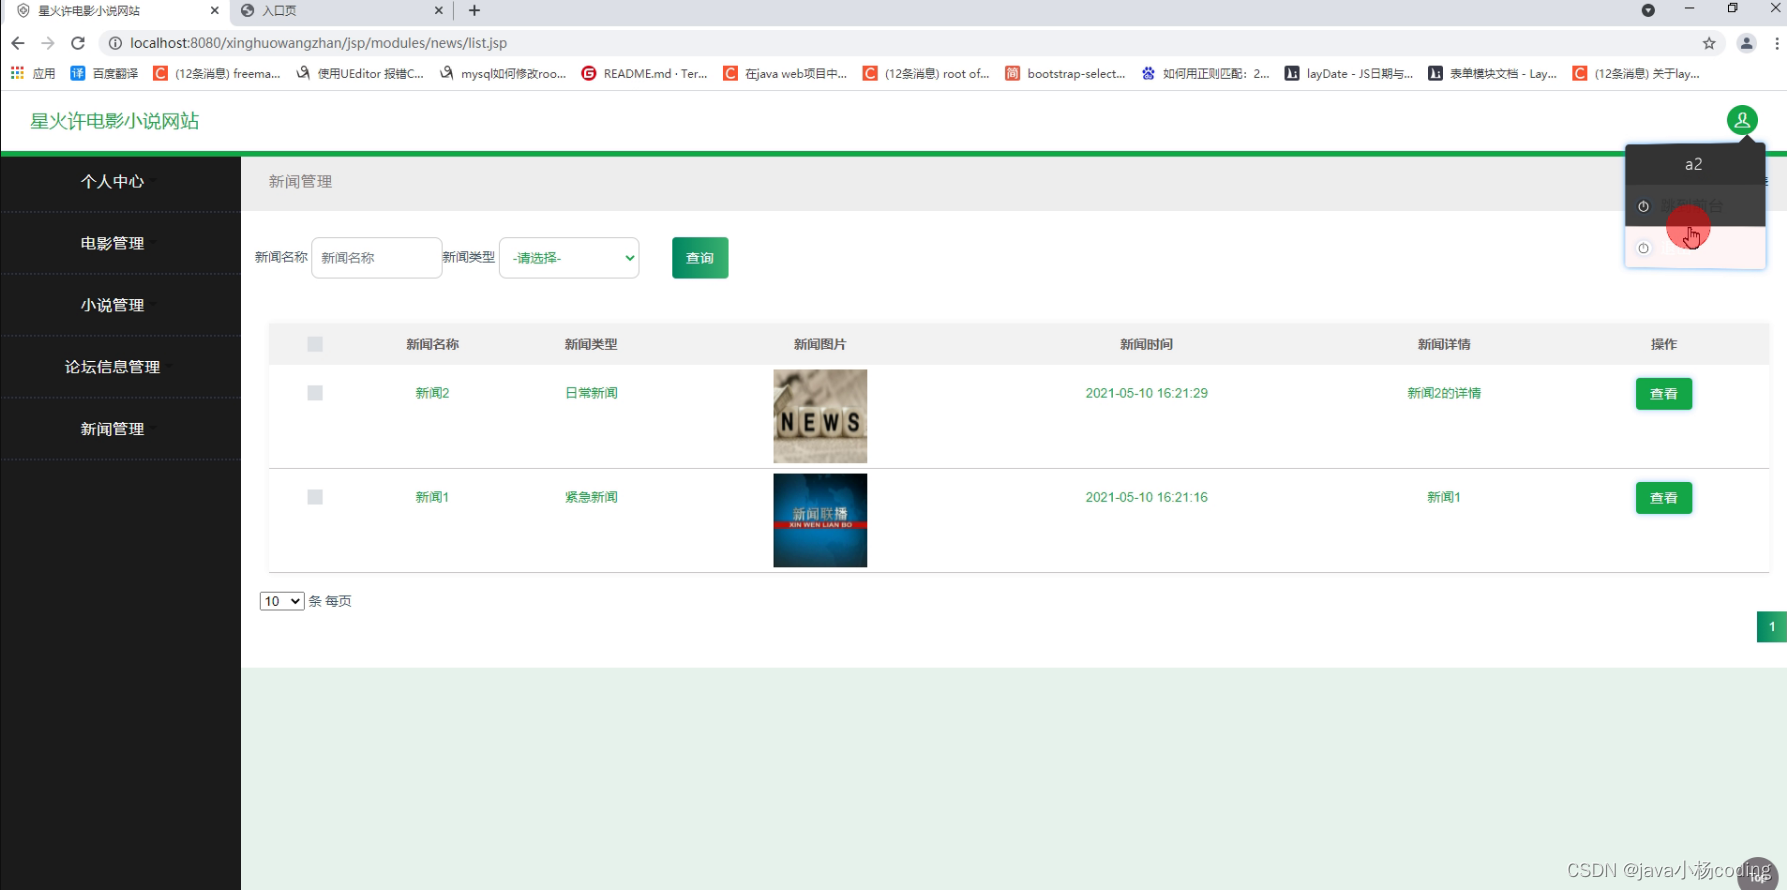Click 紧急新闻 type cell
Image resolution: width=1787 pixels, height=890 pixels.
tap(591, 497)
